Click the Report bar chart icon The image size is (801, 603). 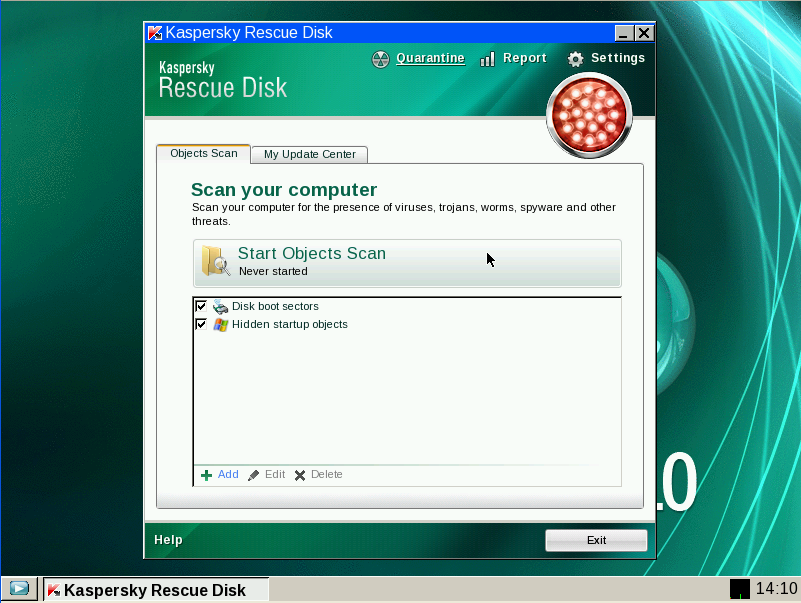pos(487,59)
